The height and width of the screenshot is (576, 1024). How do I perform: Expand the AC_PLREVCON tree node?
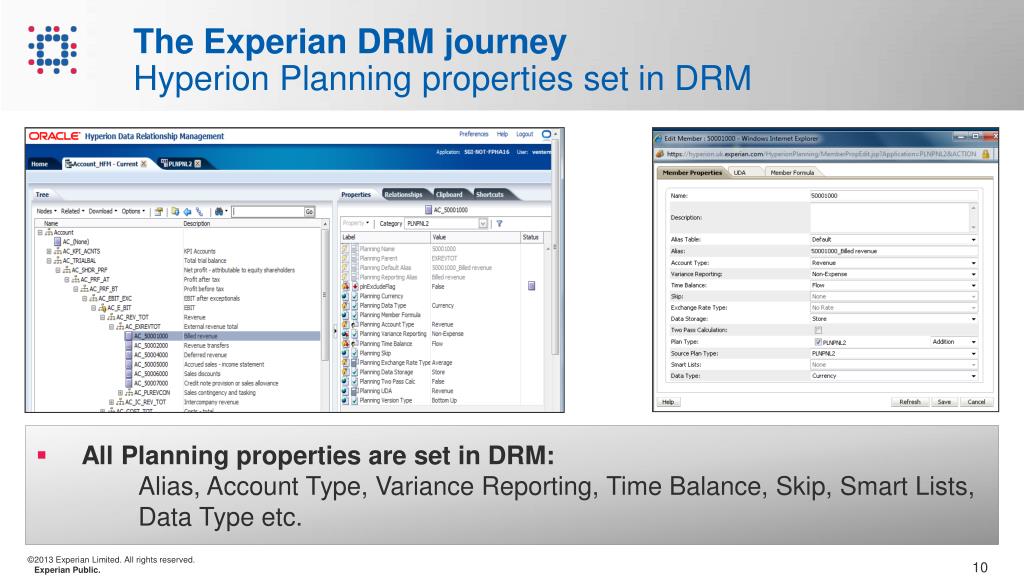click(x=120, y=393)
